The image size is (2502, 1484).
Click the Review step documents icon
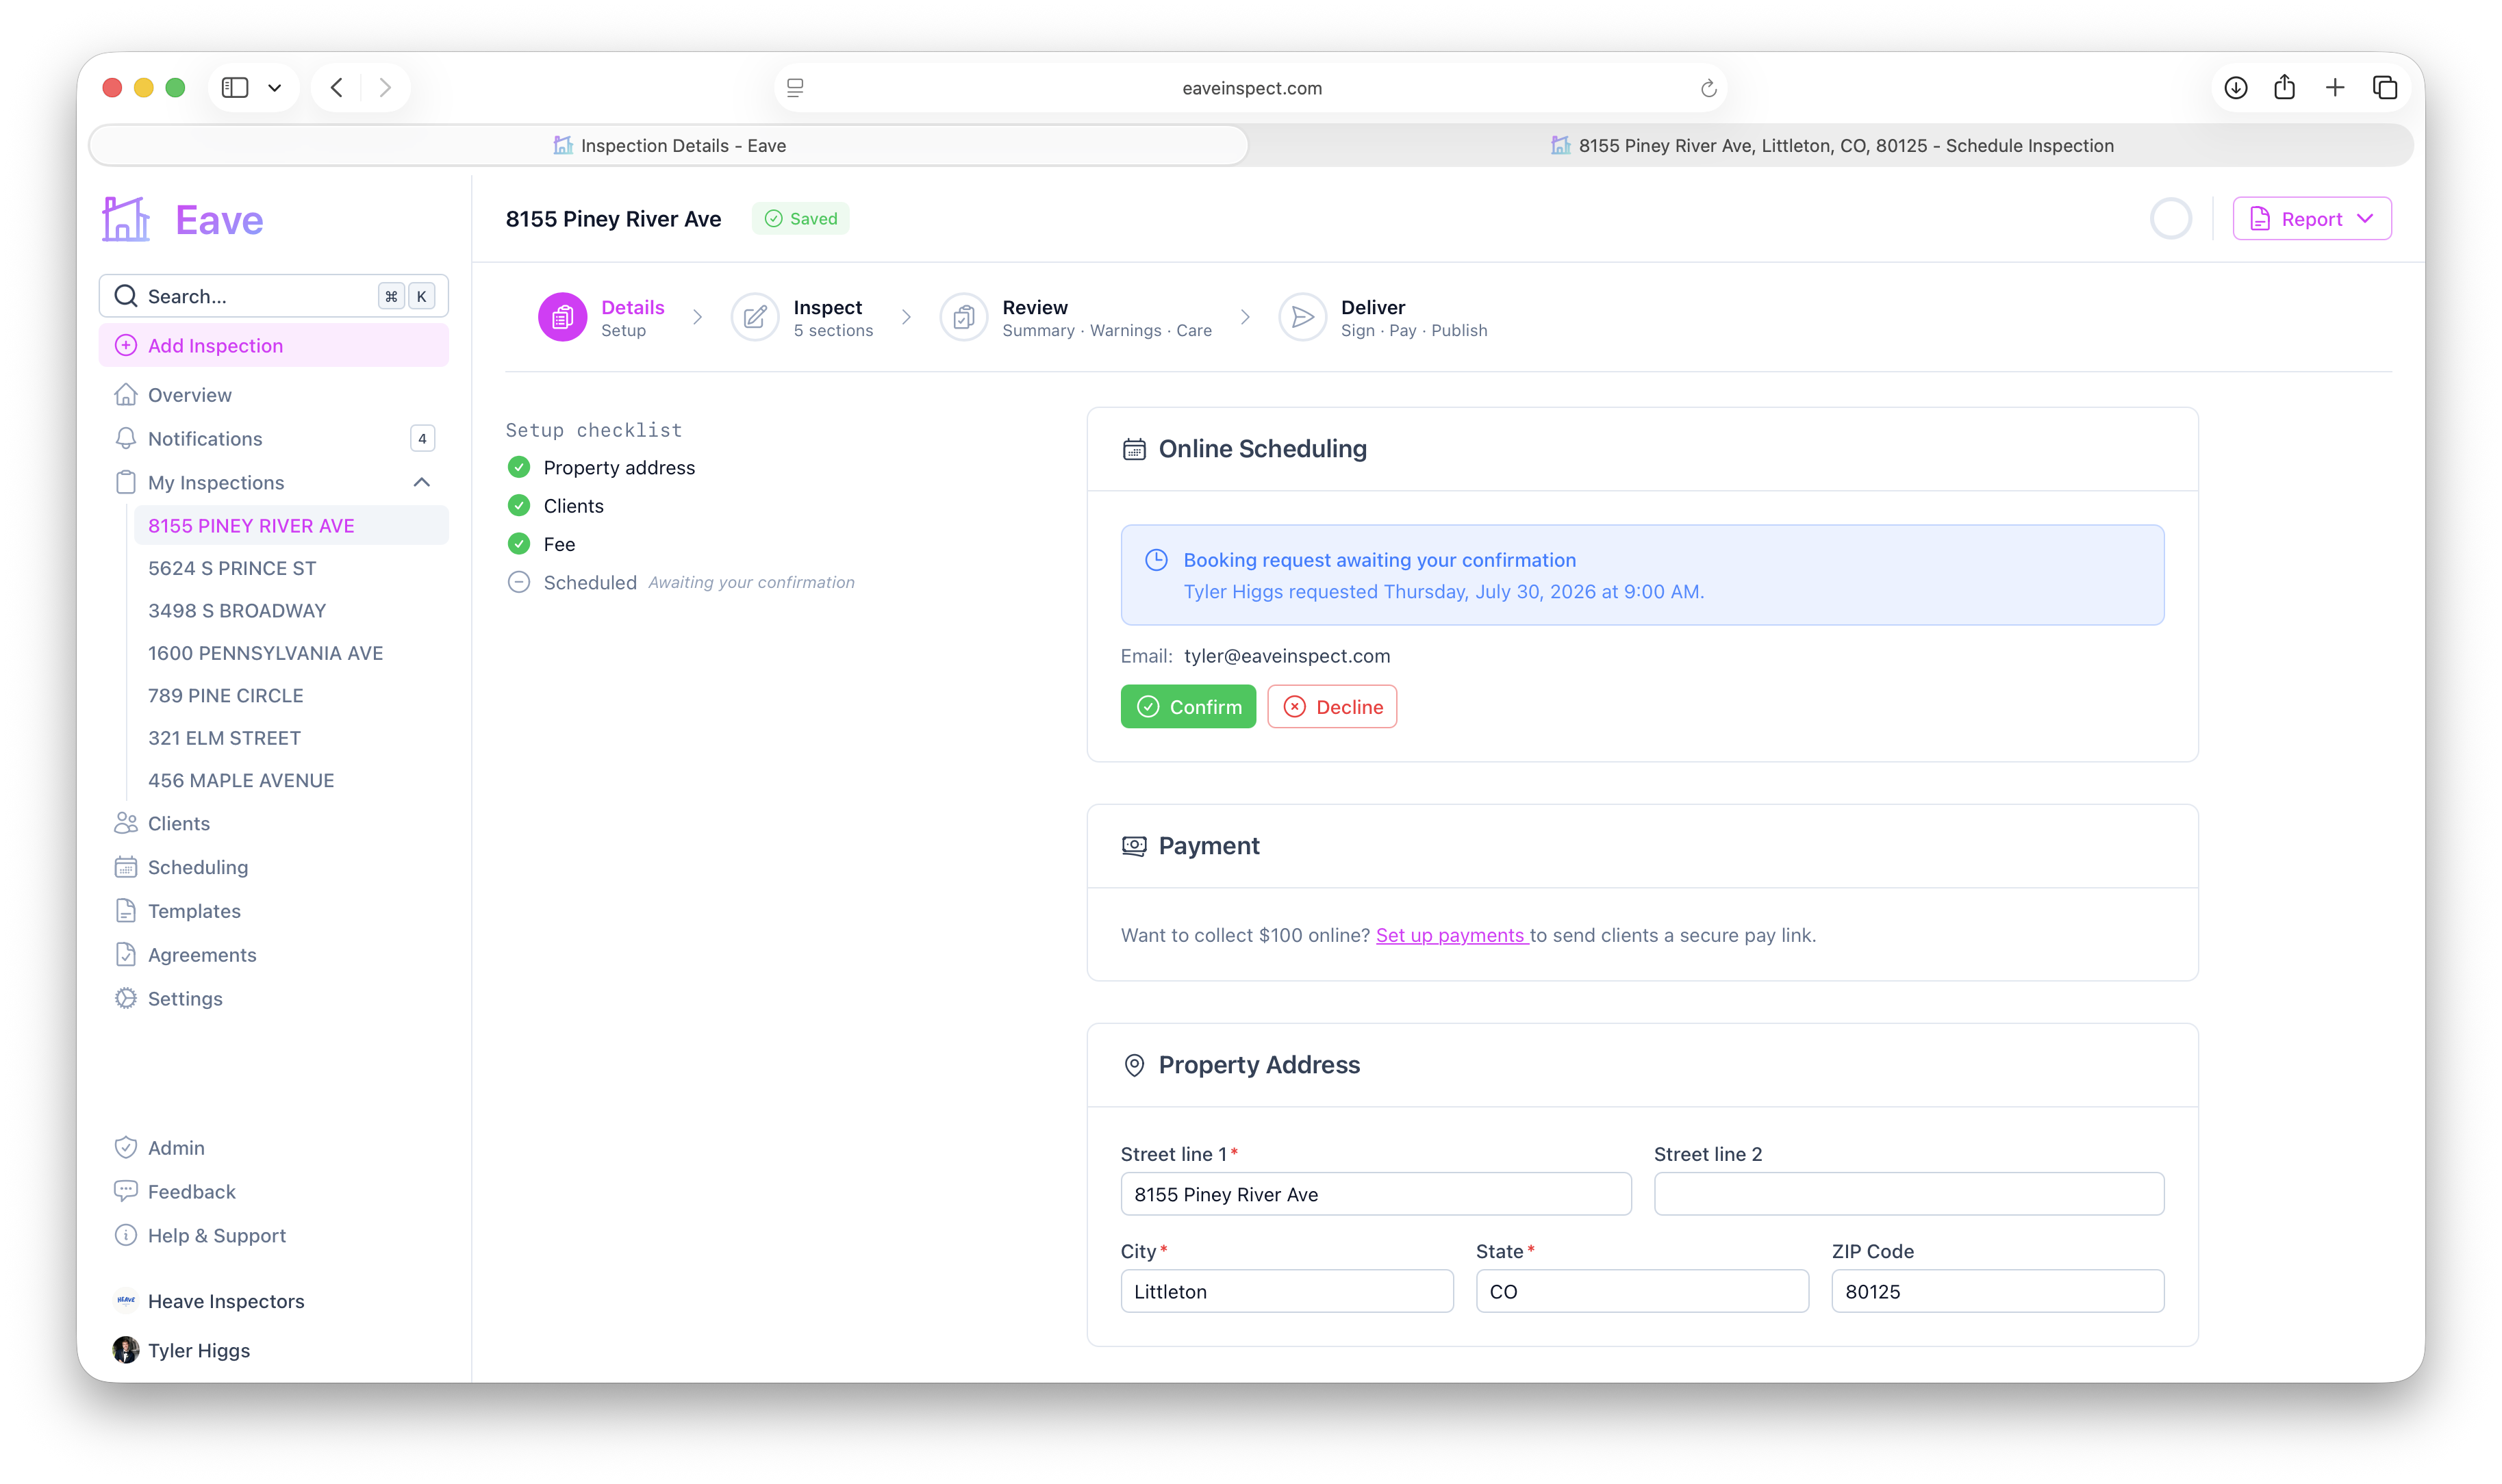(964, 318)
